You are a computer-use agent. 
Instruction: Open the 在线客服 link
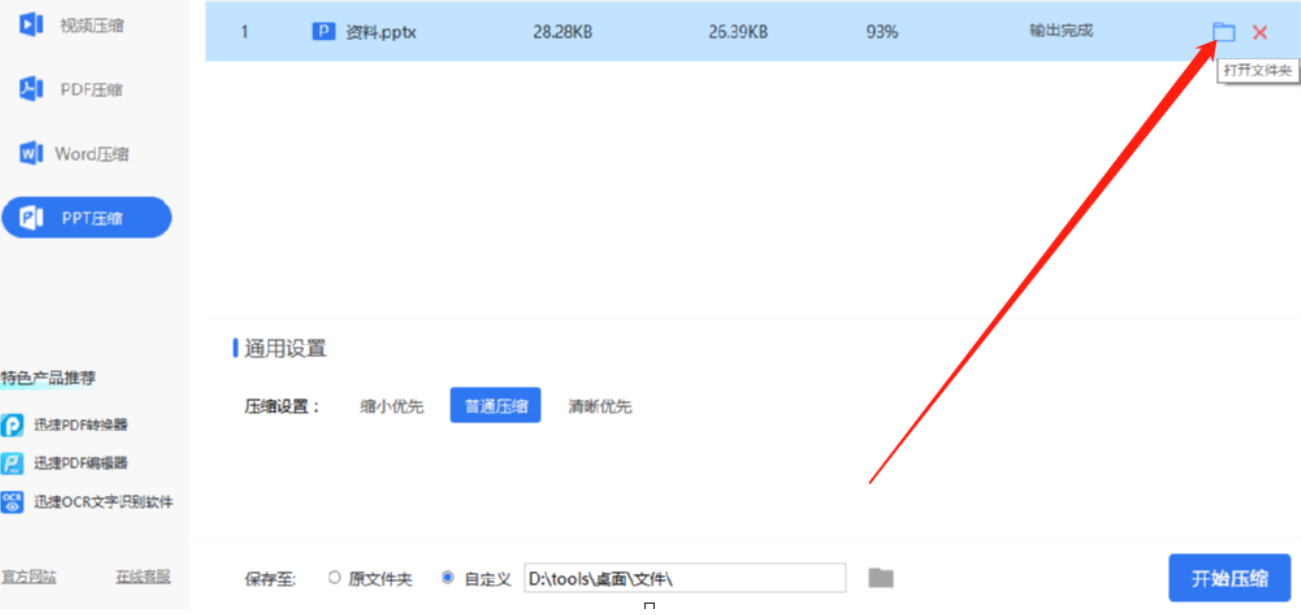(x=143, y=577)
